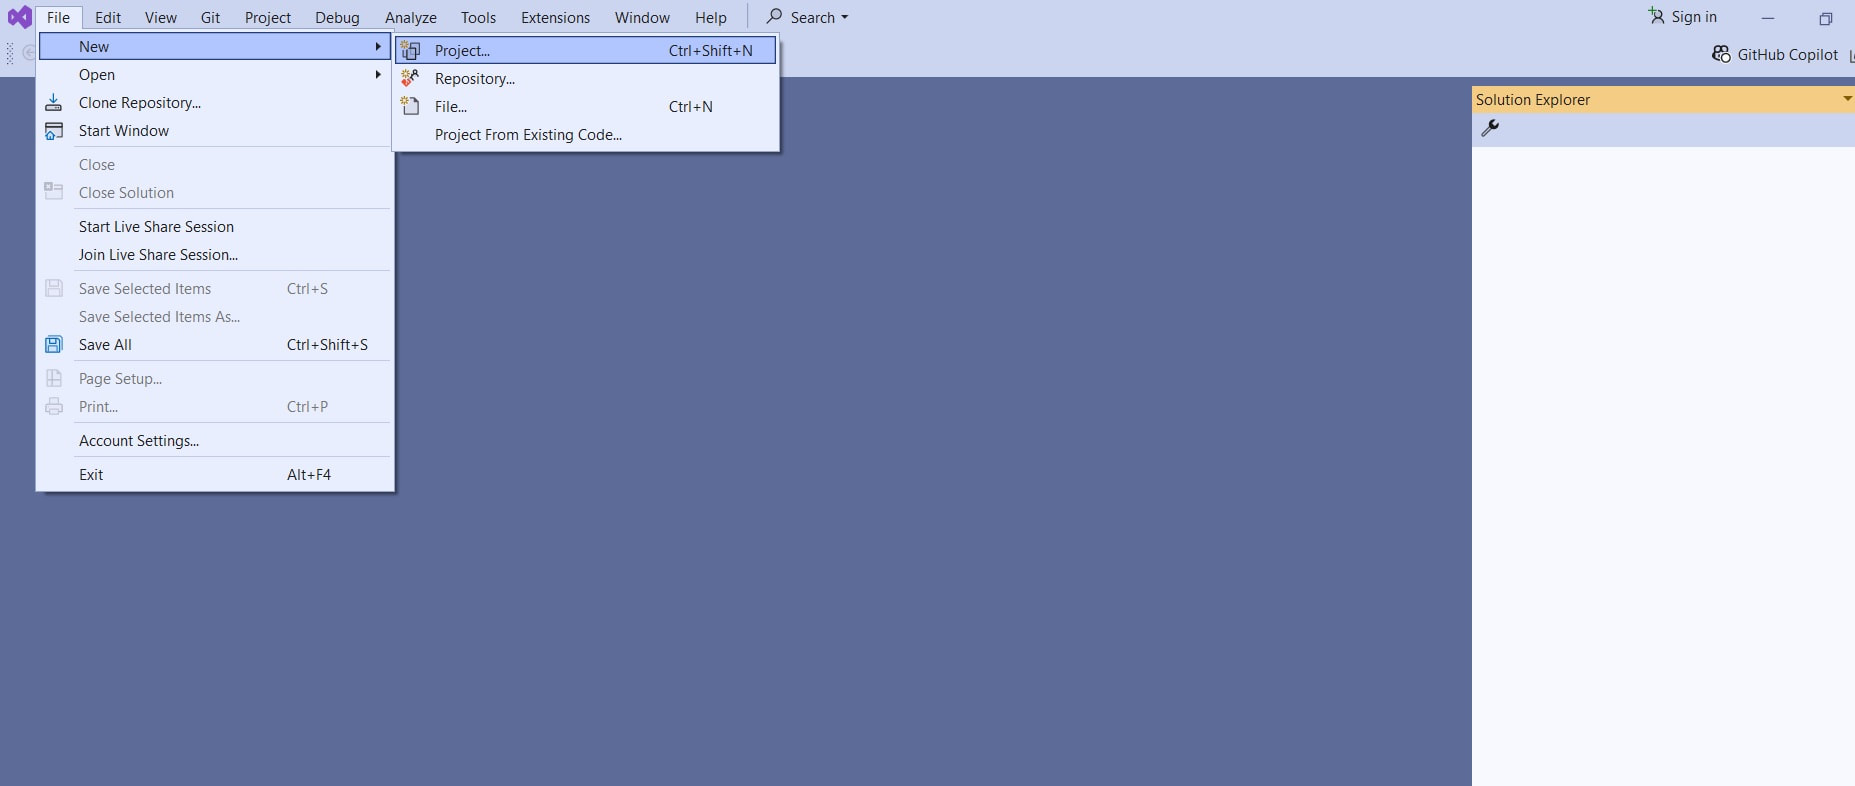Choose Project From Existing Code...
The image size is (1855, 786).
click(586, 135)
